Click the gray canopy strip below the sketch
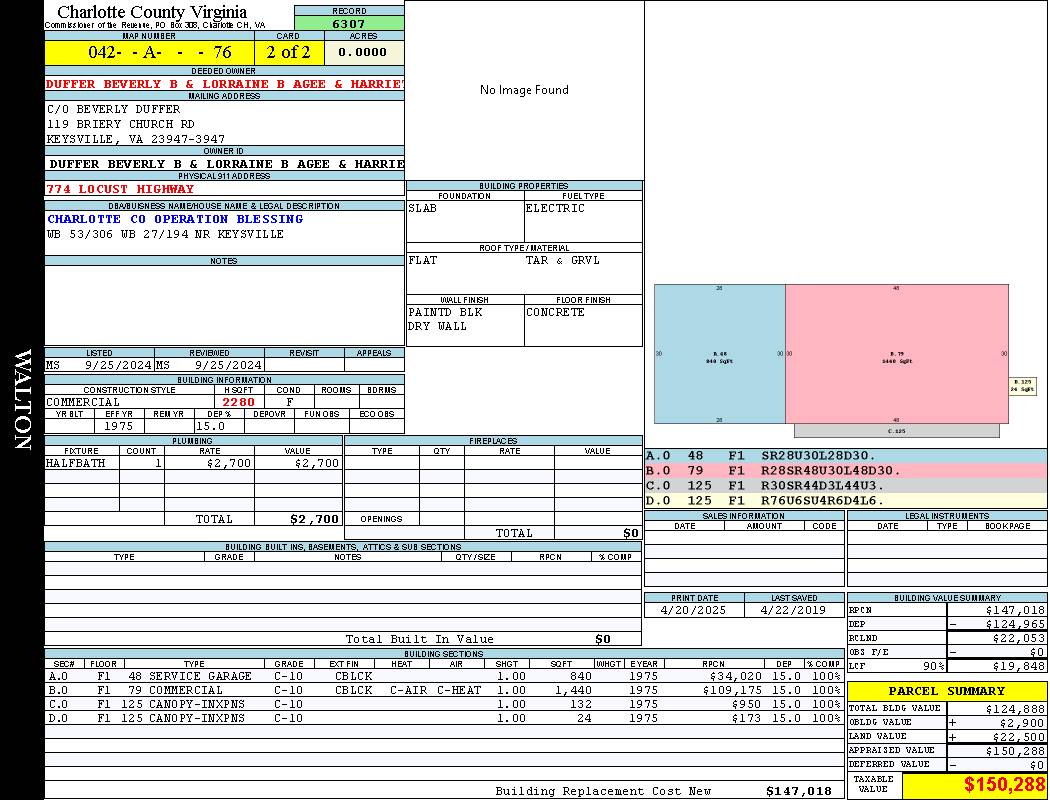Image resolution: width=1050 pixels, height=800 pixels. click(x=897, y=430)
